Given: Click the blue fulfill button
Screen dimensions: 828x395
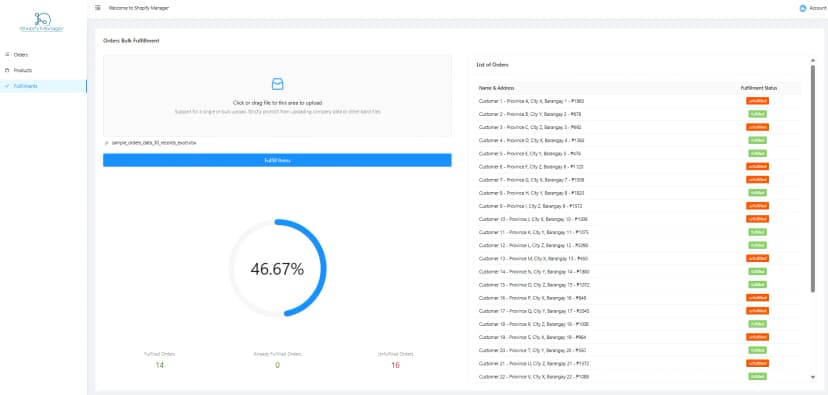Looking at the screenshot, I should coord(277,160).
